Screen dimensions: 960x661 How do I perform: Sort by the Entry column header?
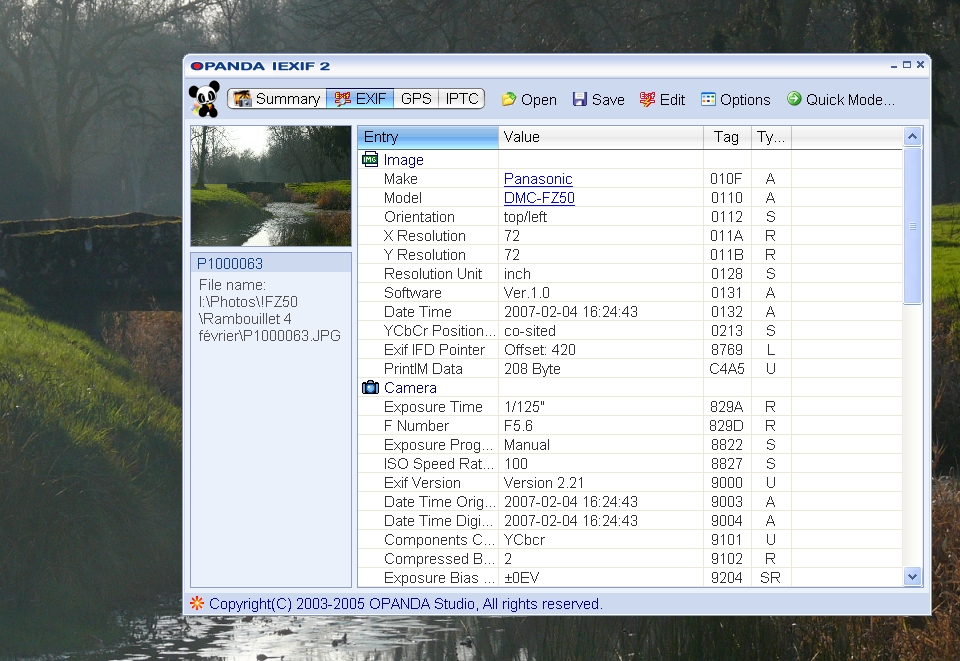(x=427, y=137)
